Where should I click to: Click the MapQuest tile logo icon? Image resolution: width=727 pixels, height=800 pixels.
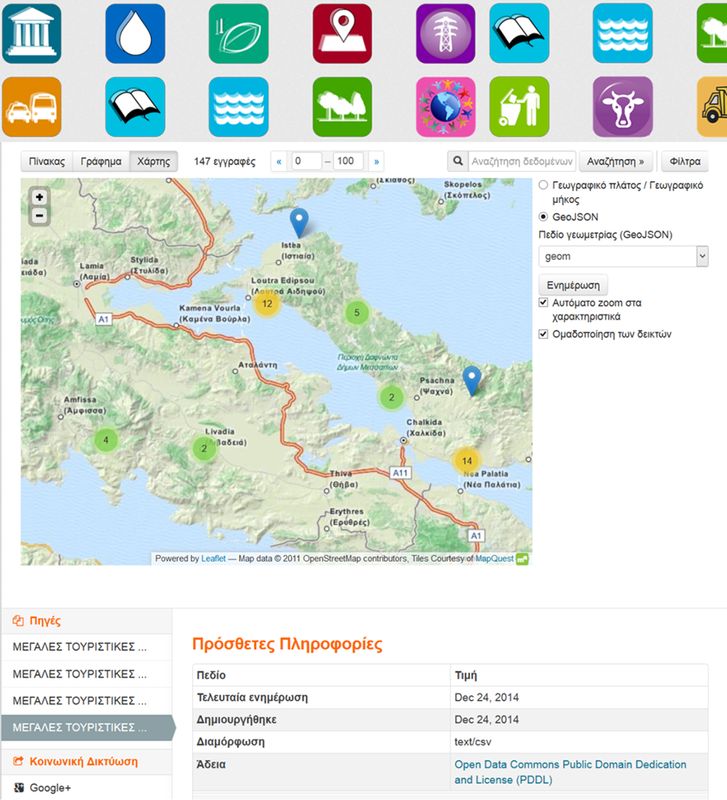(522, 559)
